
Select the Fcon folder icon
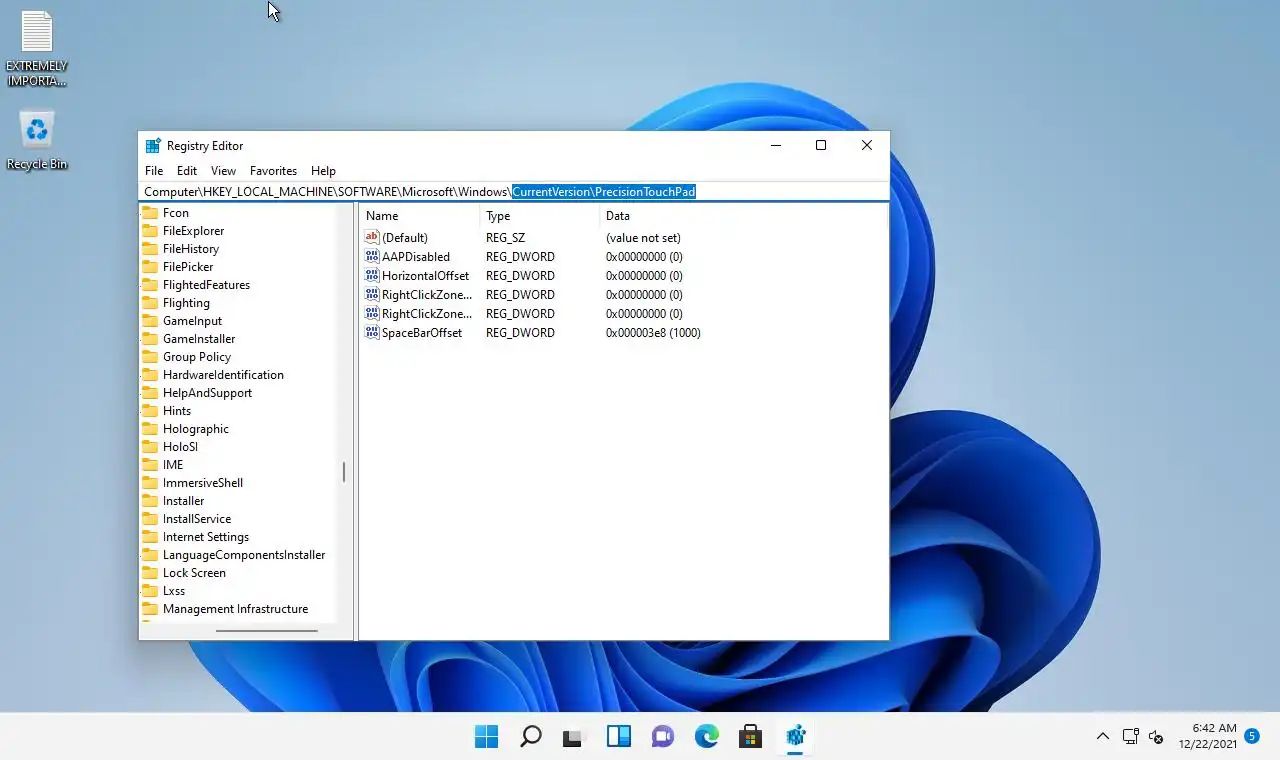pyautogui.click(x=150, y=213)
